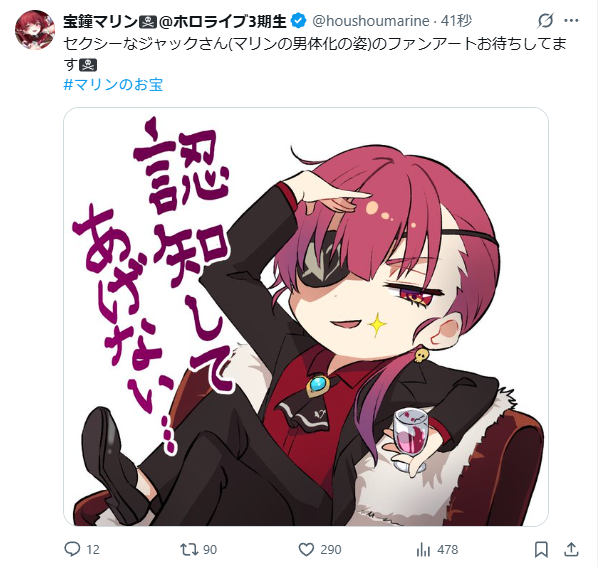
Task: Enlarge the attached chibi pirate illustration
Action: pos(306,317)
